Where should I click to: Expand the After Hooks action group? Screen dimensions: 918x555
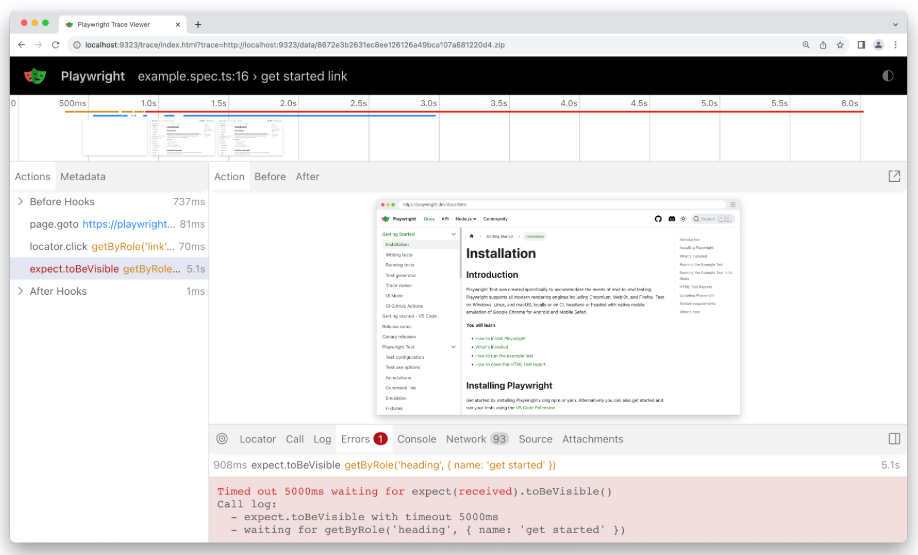(x=20, y=291)
